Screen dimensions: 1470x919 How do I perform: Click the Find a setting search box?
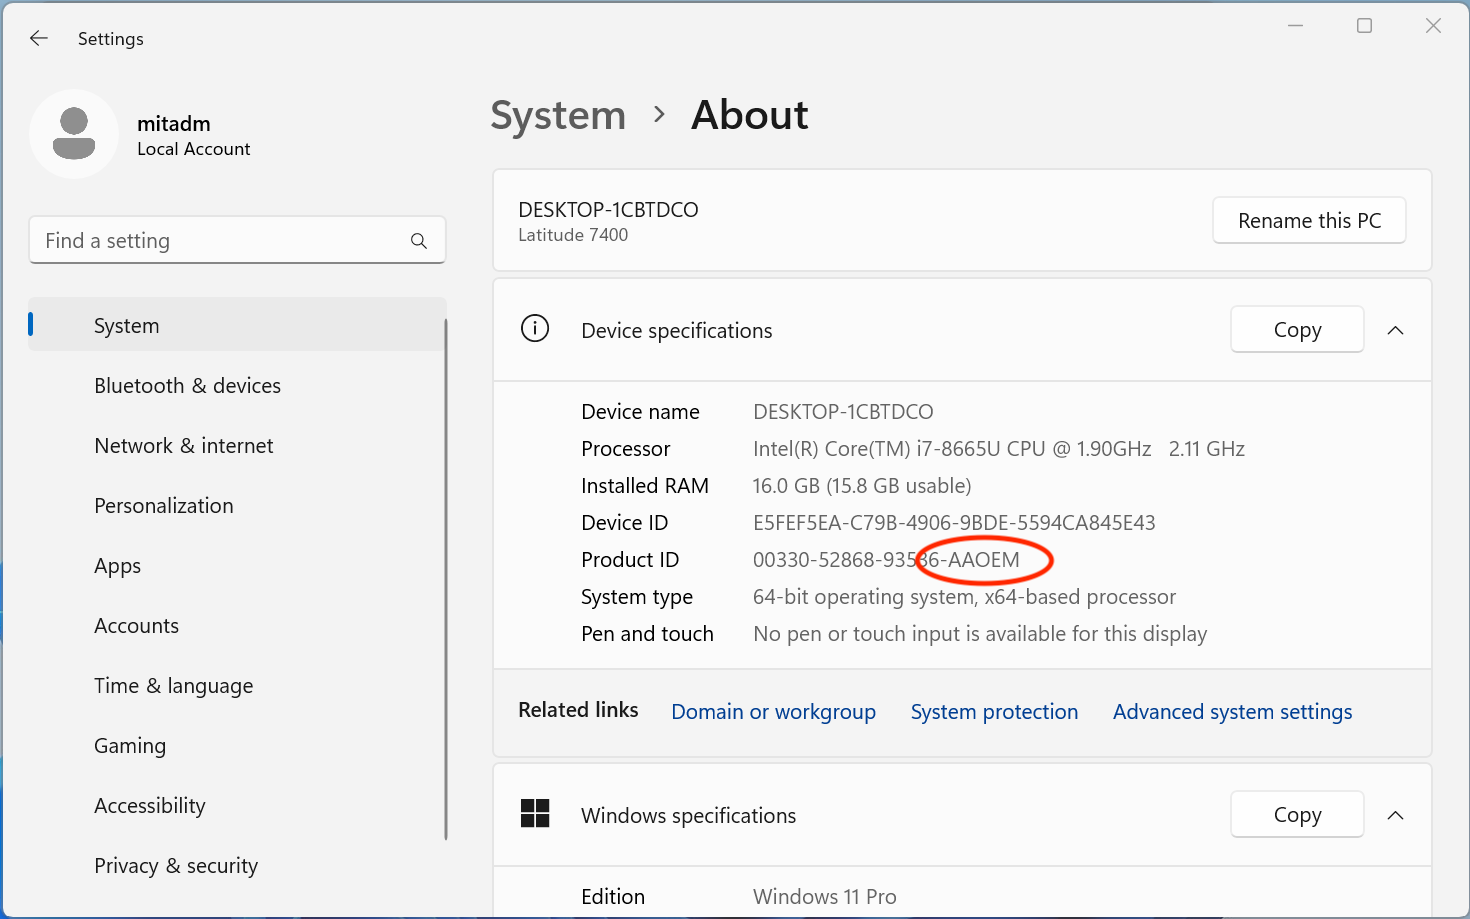pos(237,240)
